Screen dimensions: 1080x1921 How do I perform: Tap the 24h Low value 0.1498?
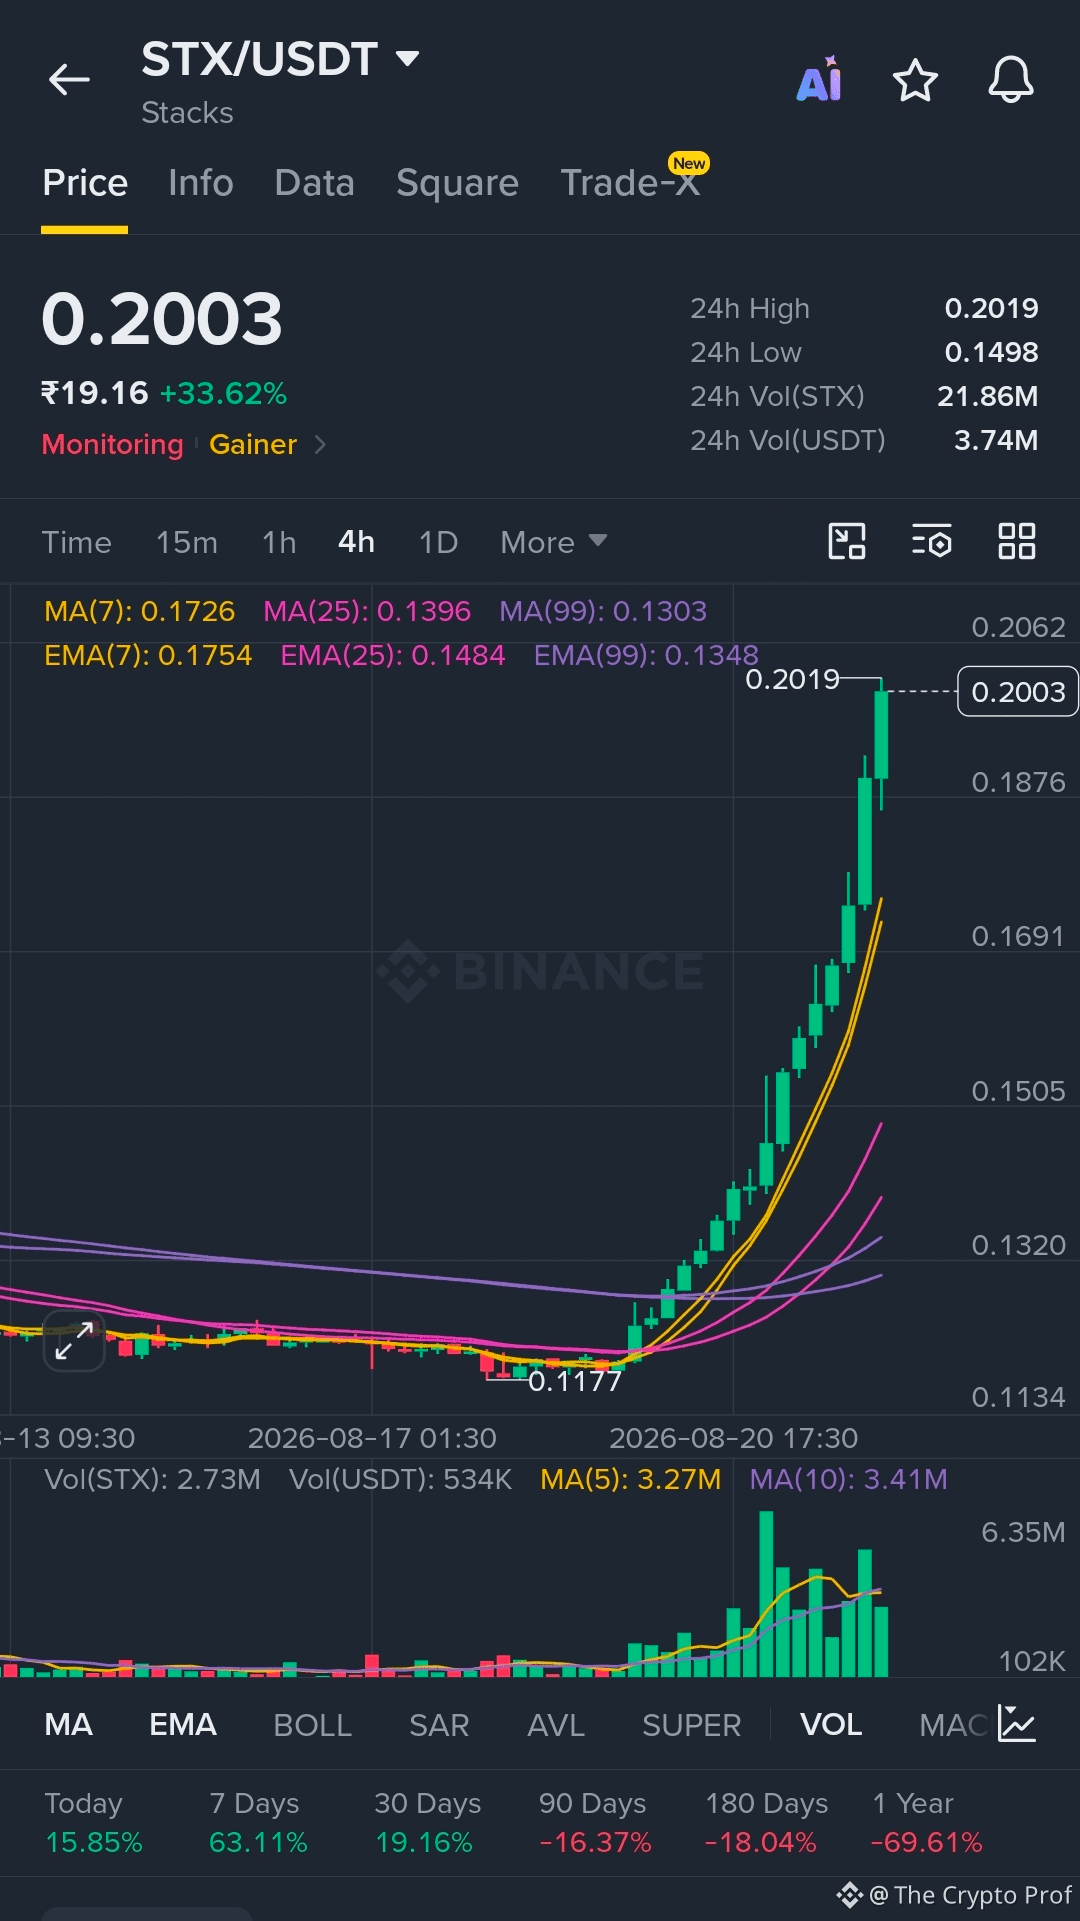pyautogui.click(x=991, y=352)
